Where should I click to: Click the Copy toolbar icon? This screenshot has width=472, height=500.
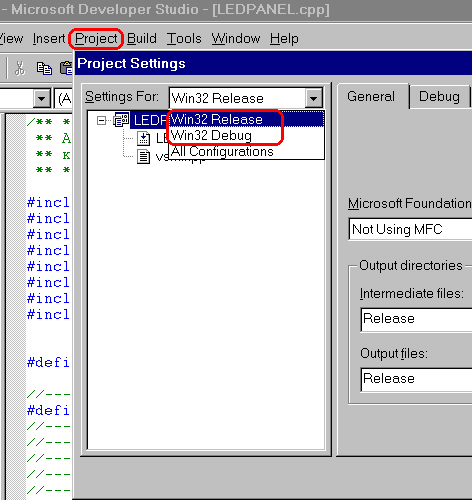(44, 68)
